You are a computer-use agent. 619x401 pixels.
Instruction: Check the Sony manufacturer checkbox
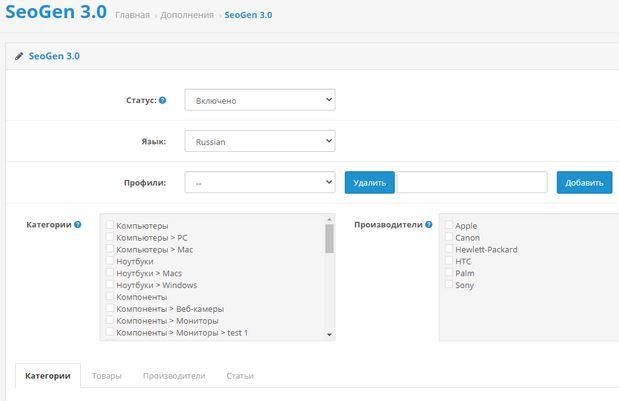point(449,285)
